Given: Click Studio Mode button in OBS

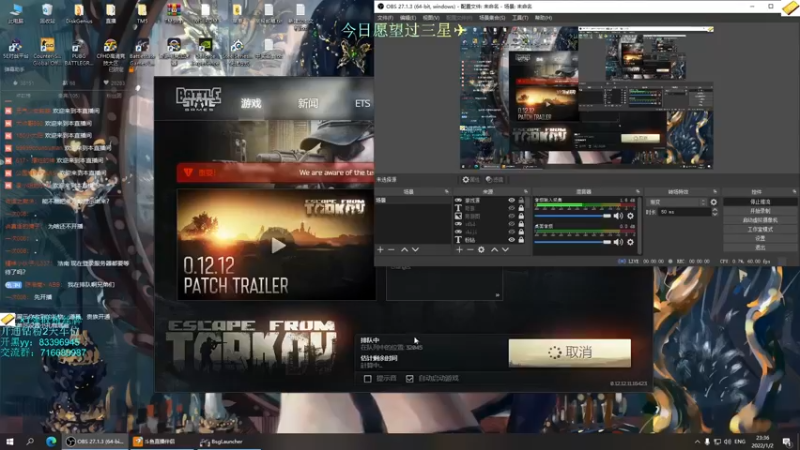Looking at the screenshot, I should pyautogui.click(x=760, y=230).
